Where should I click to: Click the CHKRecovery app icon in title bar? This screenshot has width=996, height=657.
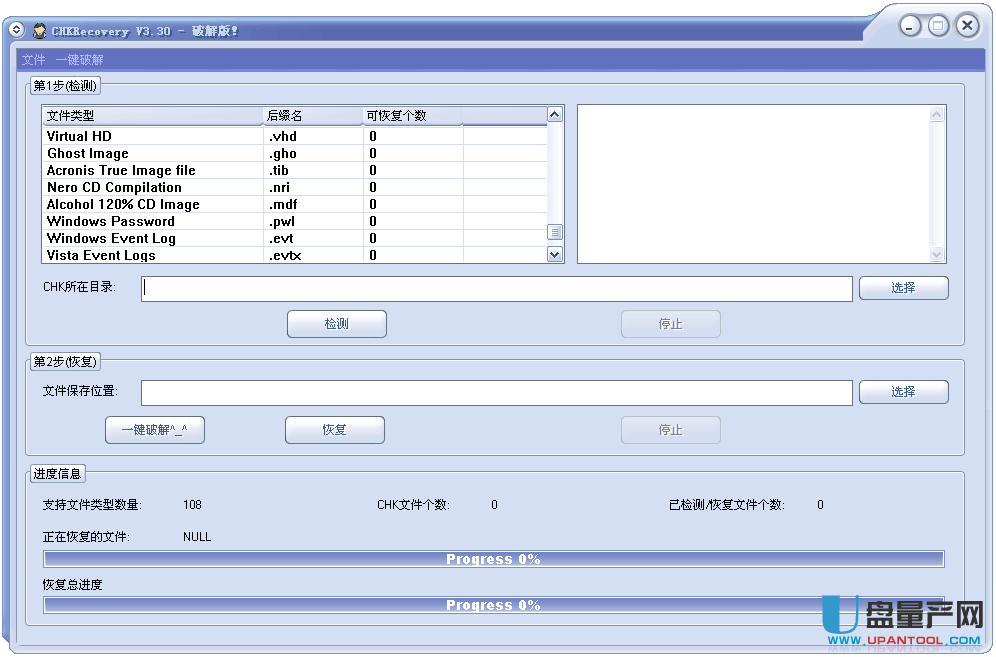(x=38, y=30)
